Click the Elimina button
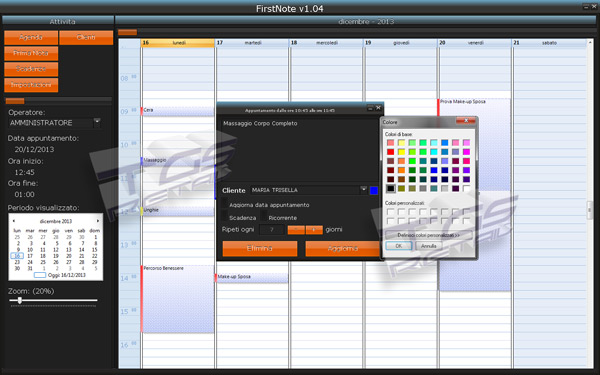 tap(260, 248)
